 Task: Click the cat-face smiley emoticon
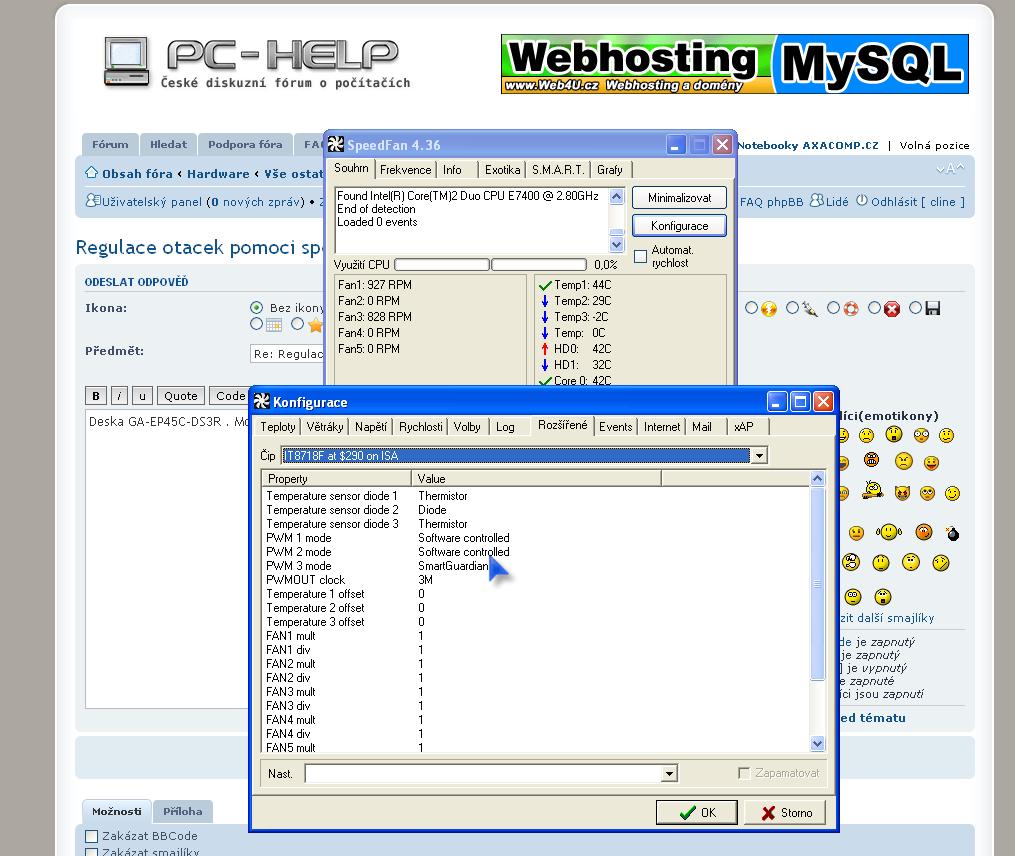pos(902,493)
